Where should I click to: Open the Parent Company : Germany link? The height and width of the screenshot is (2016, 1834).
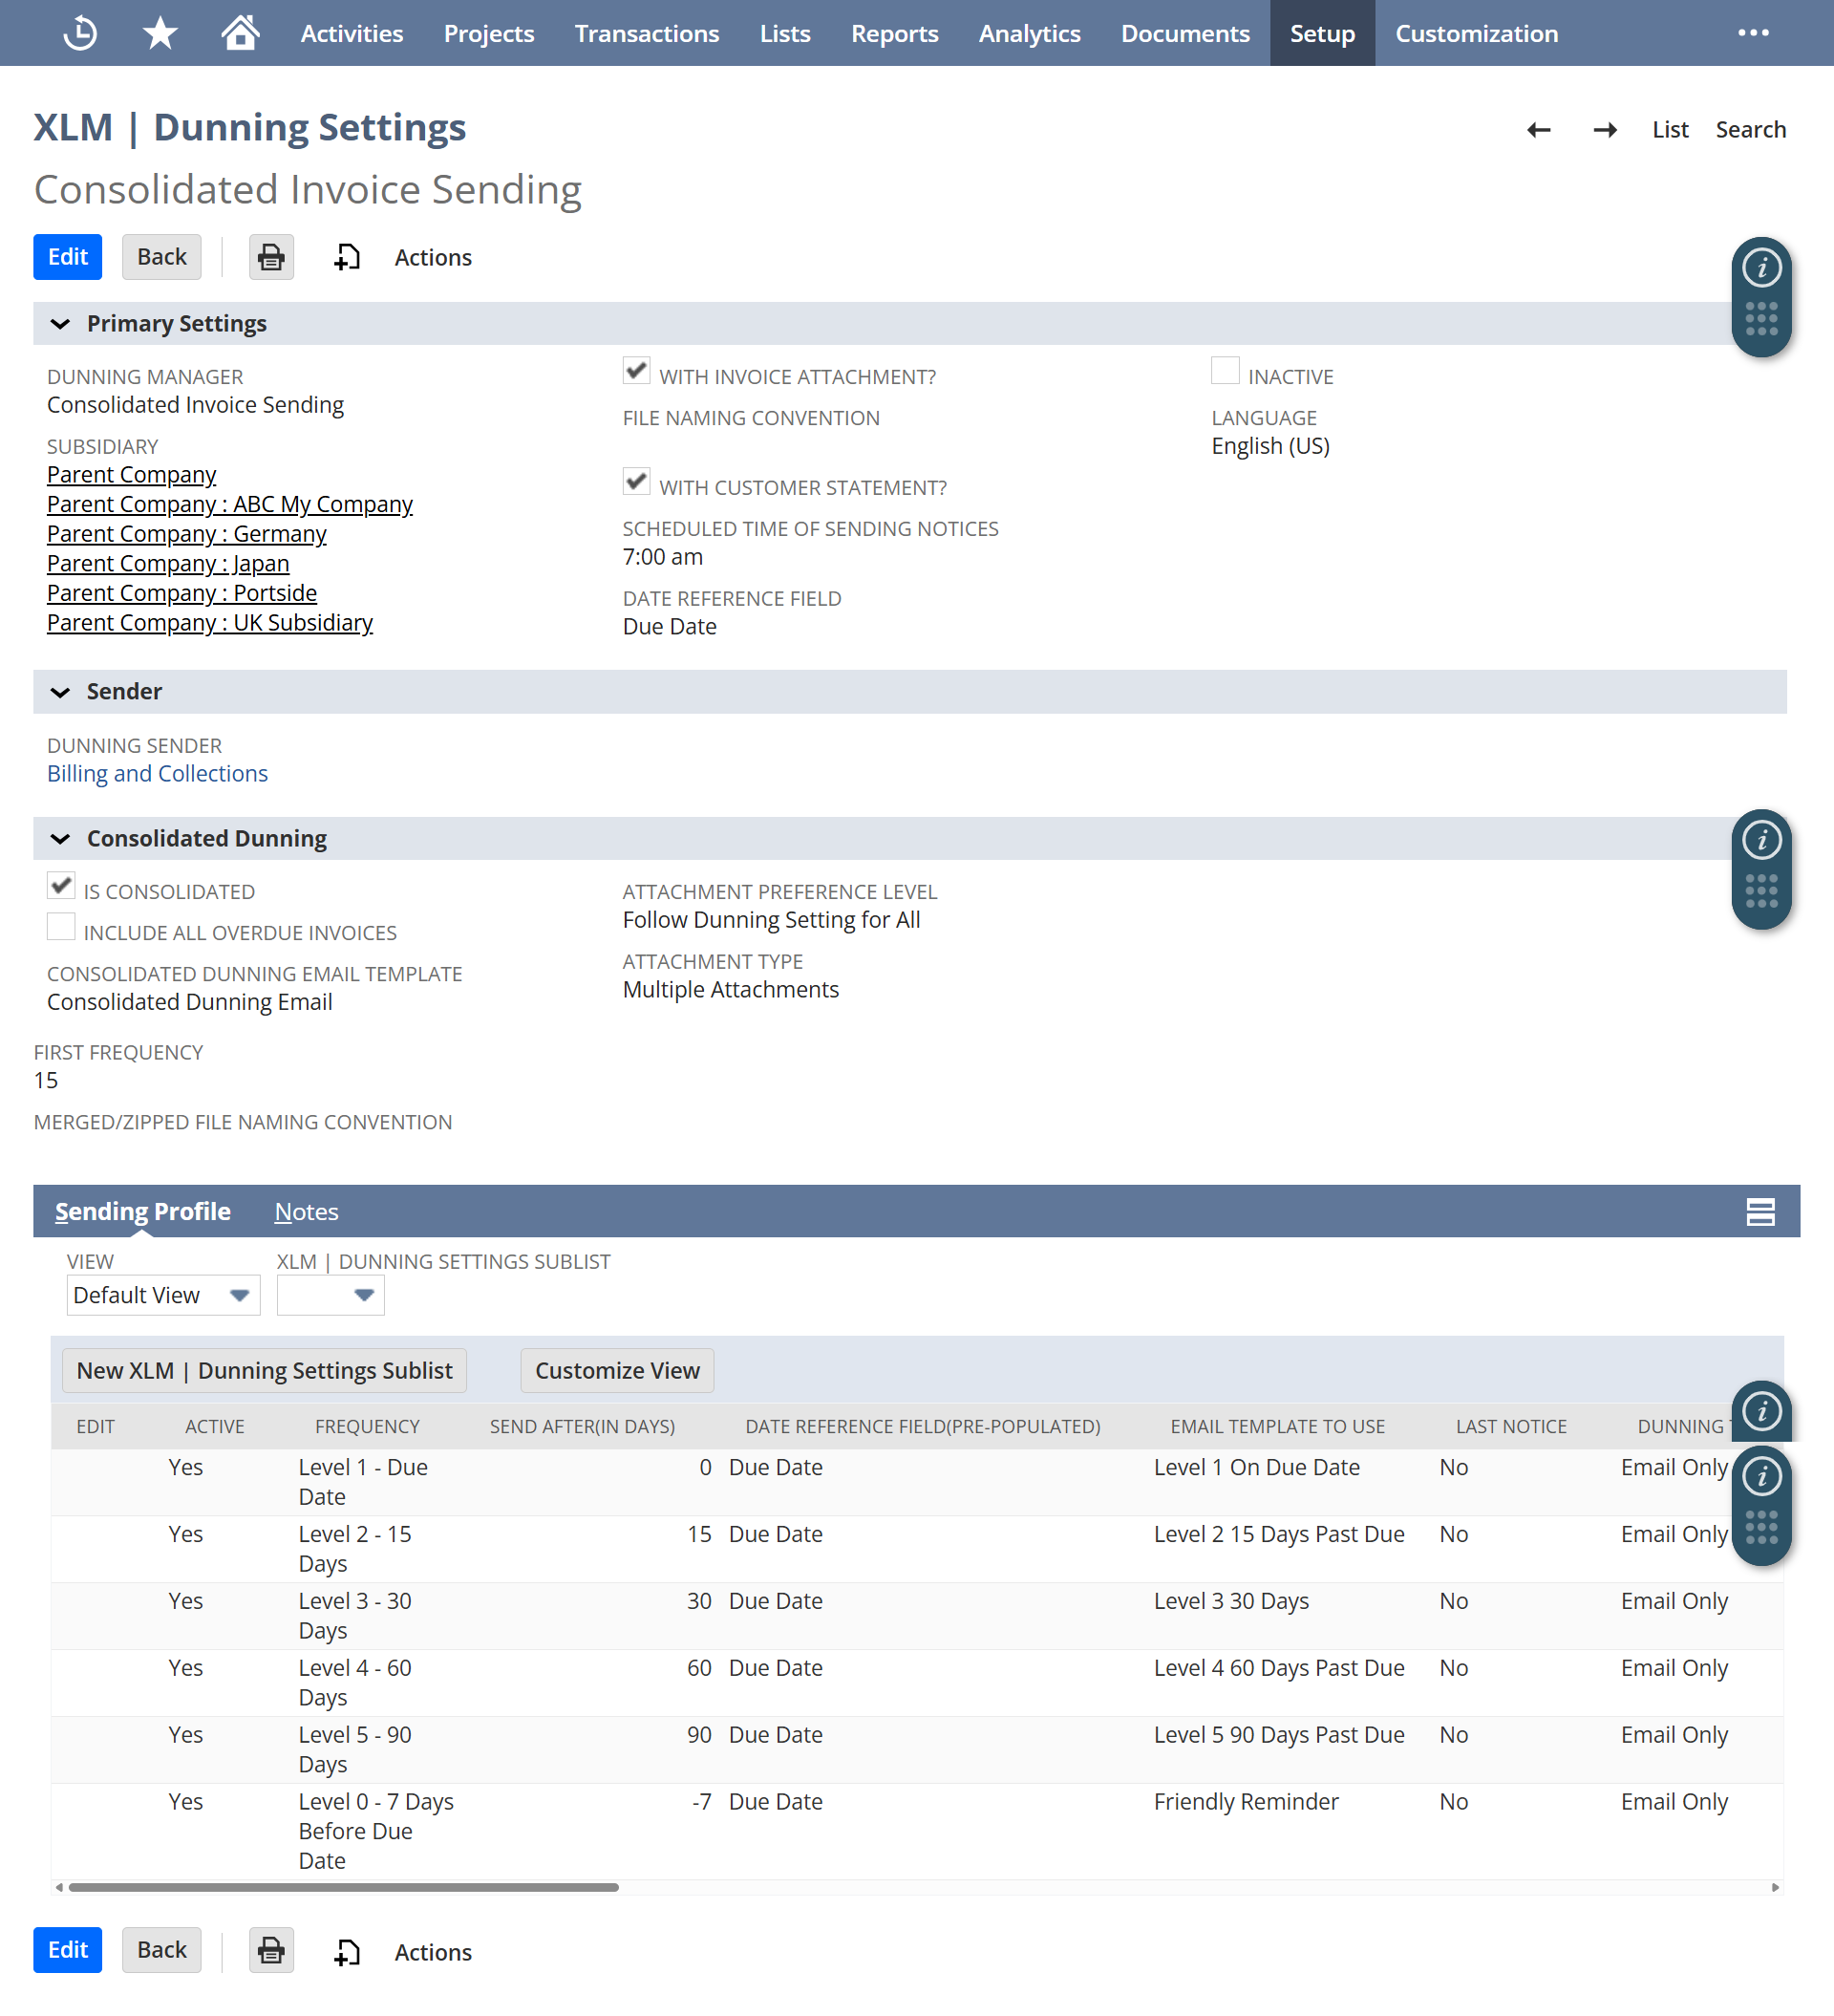186,534
